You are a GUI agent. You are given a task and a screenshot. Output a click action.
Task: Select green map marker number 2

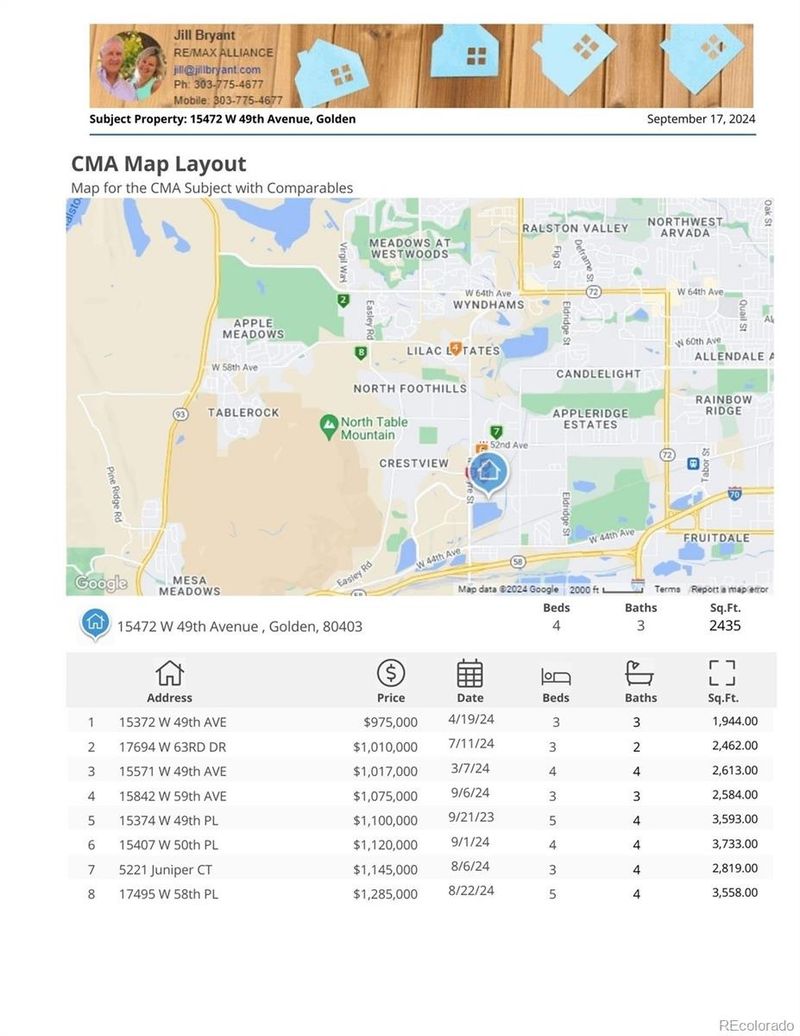(343, 301)
